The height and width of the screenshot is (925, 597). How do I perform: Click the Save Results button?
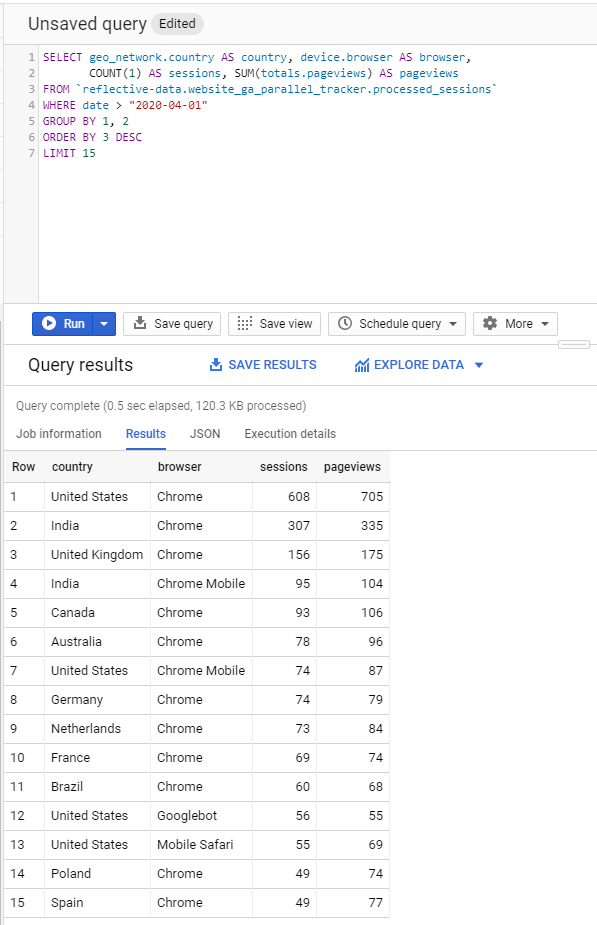click(263, 365)
